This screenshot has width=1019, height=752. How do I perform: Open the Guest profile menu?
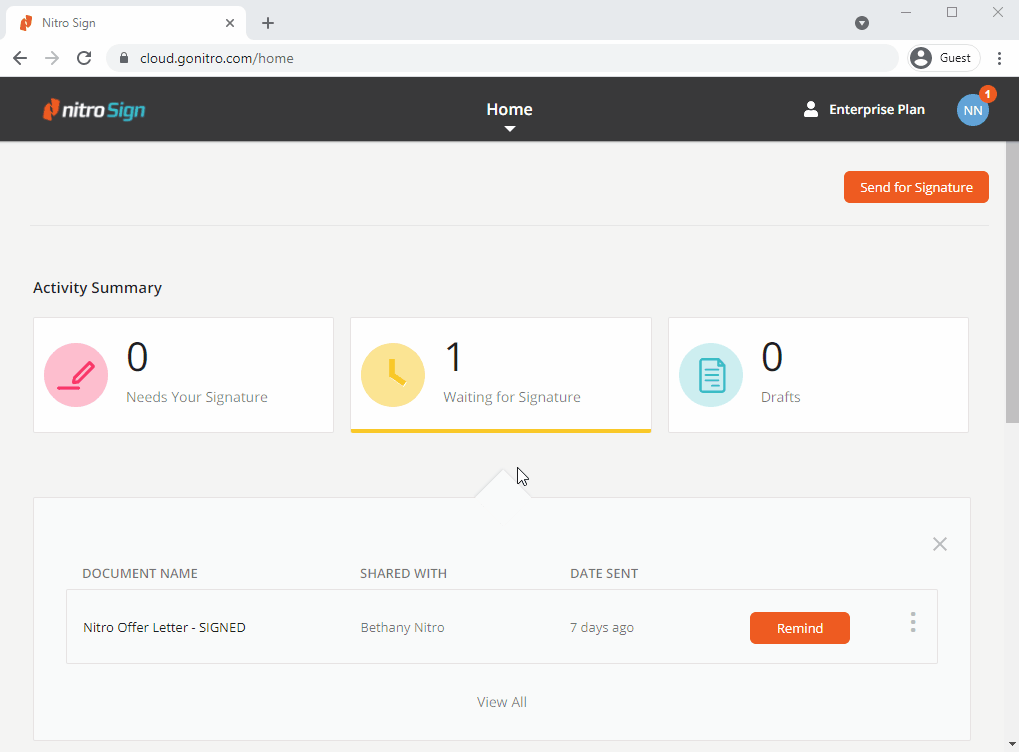943,58
